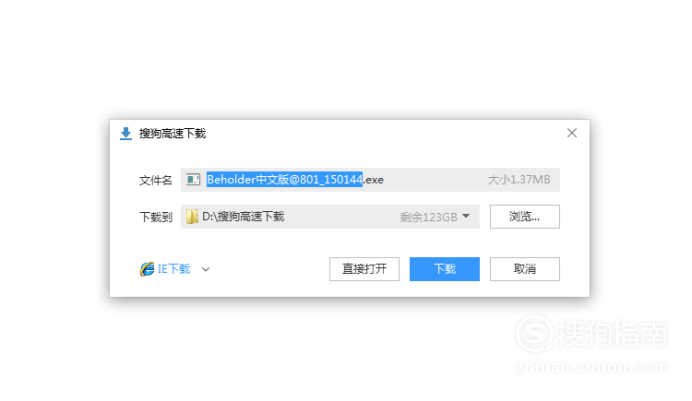Screen dimensions: 692x401
Task: Expand the IE下载 chevron options
Action: [206, 269]
